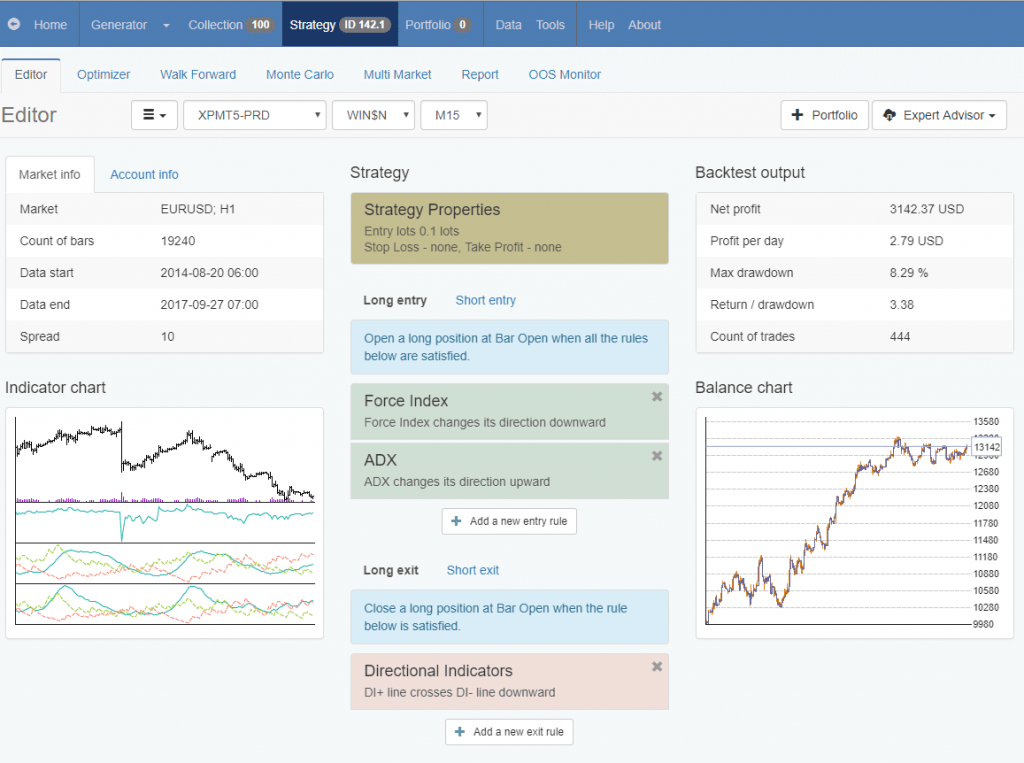Click the Balance chart graph
Viewport: 1024px width, 763px height.
point(838,520)
